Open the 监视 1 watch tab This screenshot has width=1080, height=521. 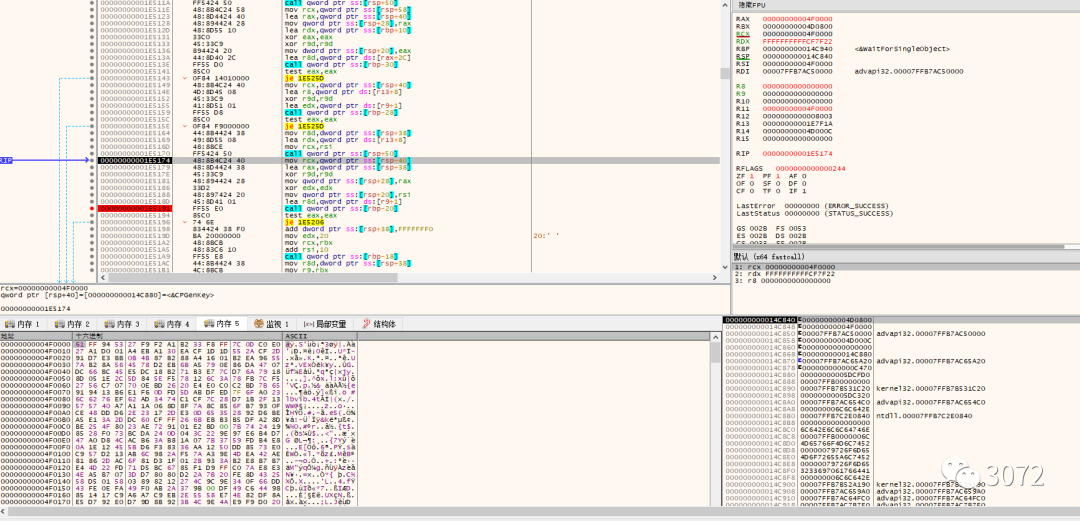click(271, 324)
